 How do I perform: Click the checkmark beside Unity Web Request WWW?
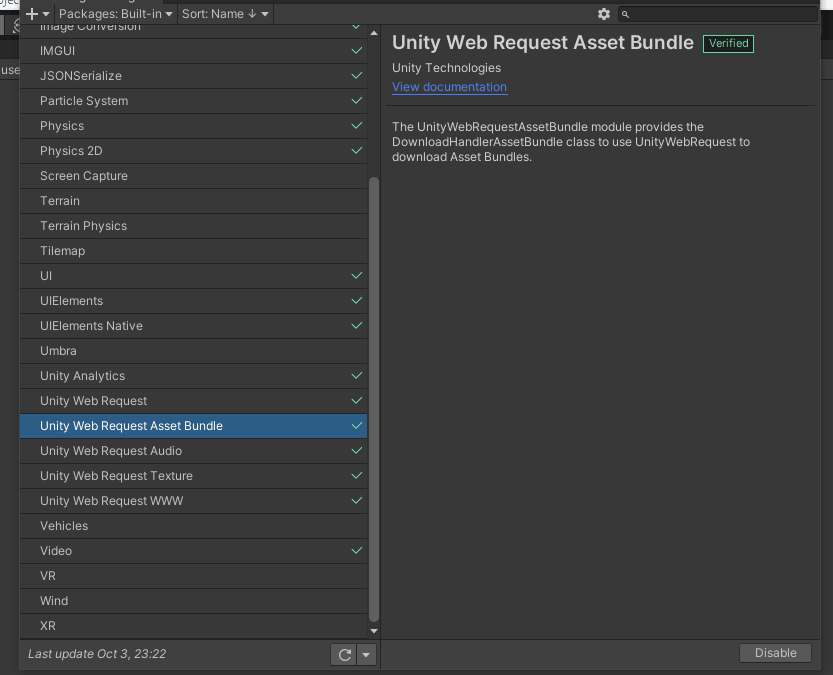(x=356, y=500)
